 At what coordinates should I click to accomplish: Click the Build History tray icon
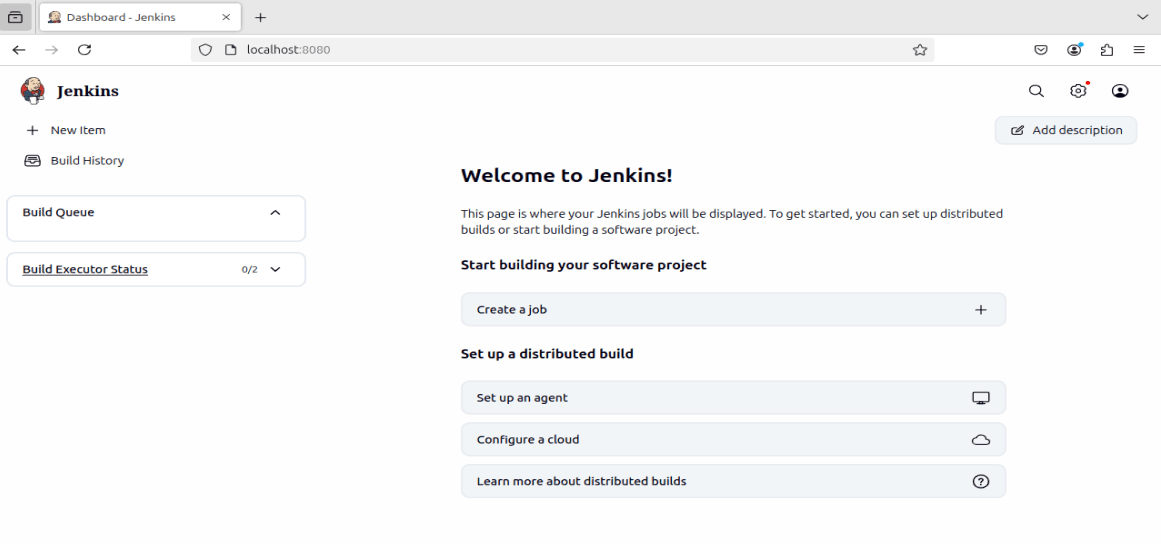pos(32,161)
